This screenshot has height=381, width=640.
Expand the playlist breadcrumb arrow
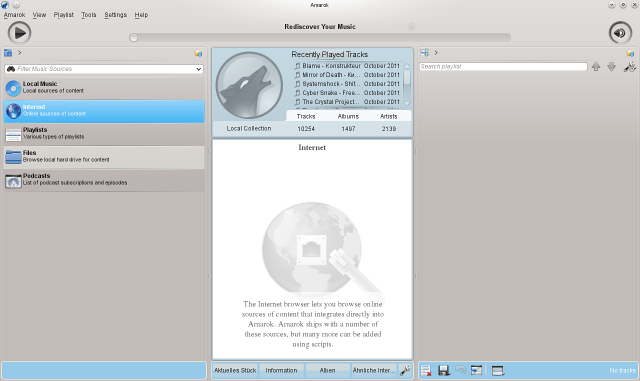[x=436, y=53]
